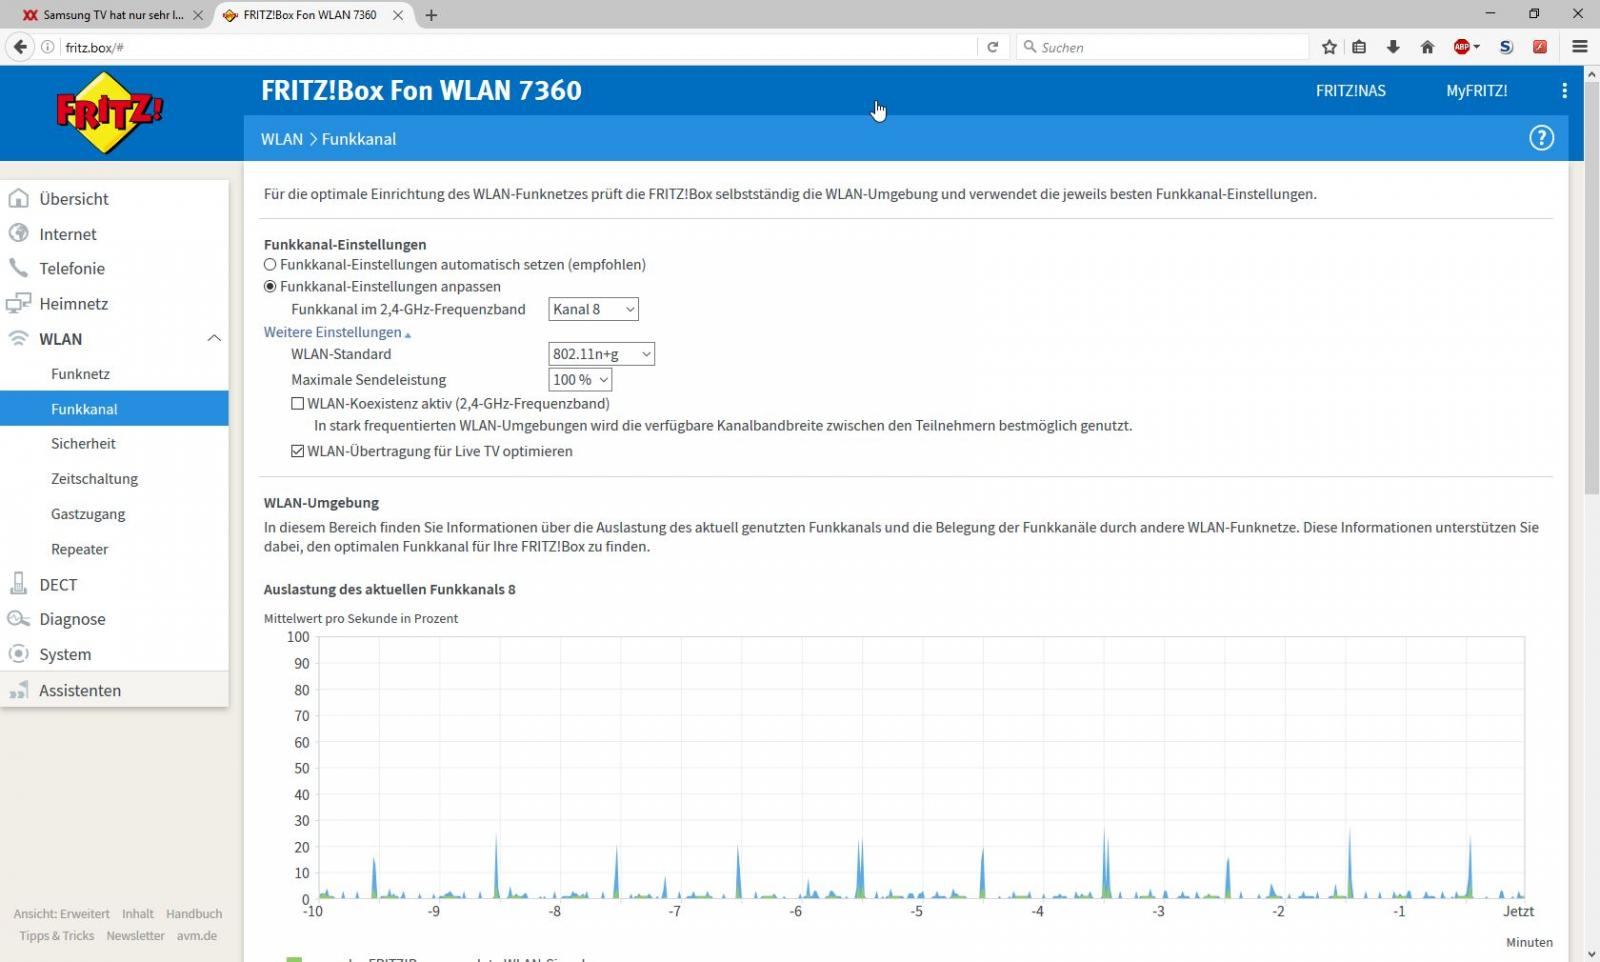Click the phone icon beside Telefonie
This screenshot has width=1600, height=962.
(x=18, y=268)
